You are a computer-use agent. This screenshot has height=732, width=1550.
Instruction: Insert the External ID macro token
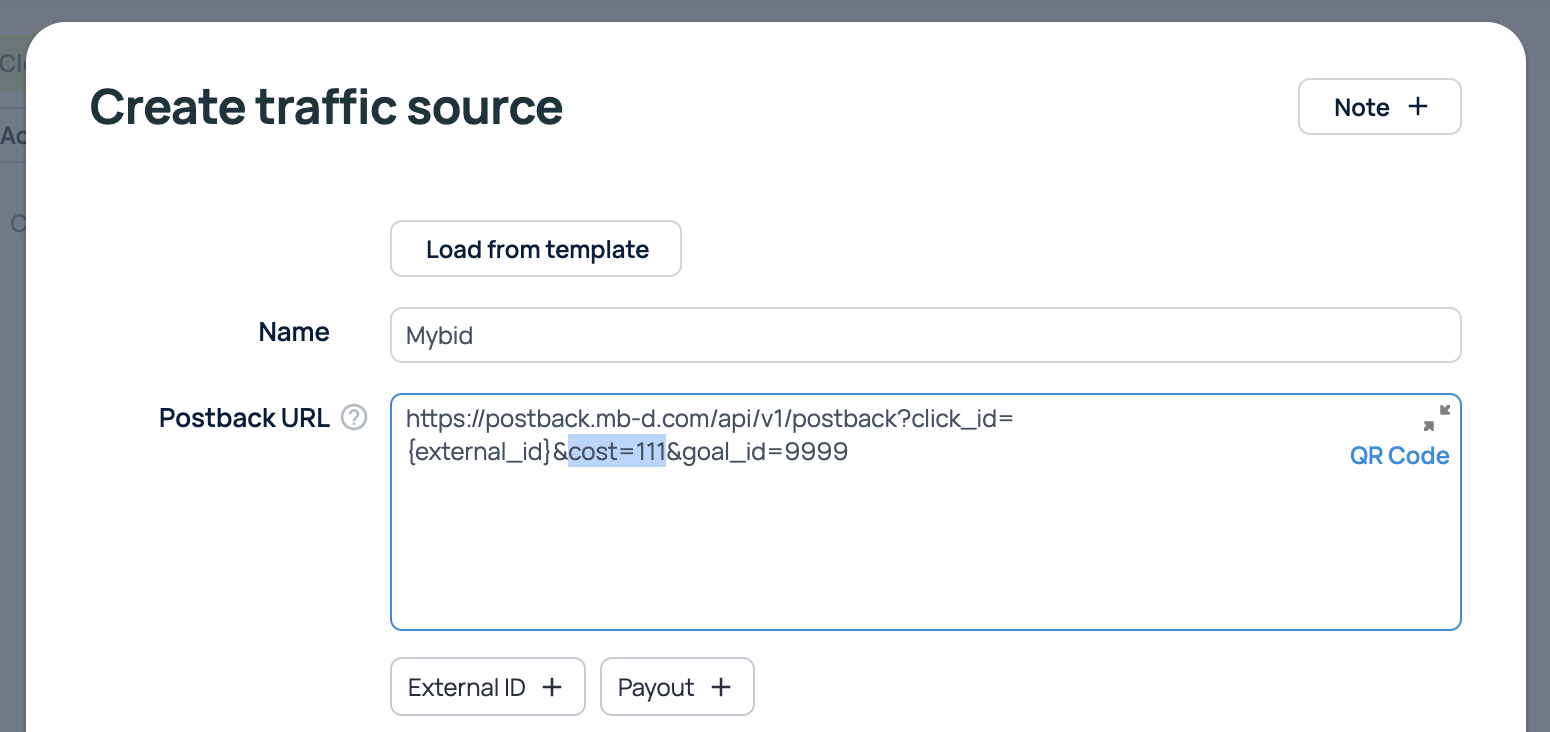click(468, 687)
